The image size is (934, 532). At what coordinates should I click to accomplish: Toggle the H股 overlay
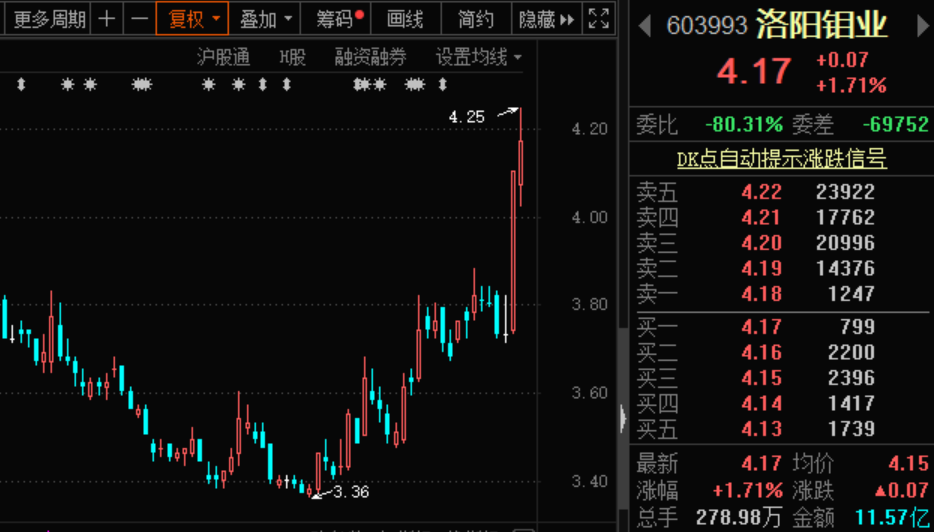pos(293,58)
